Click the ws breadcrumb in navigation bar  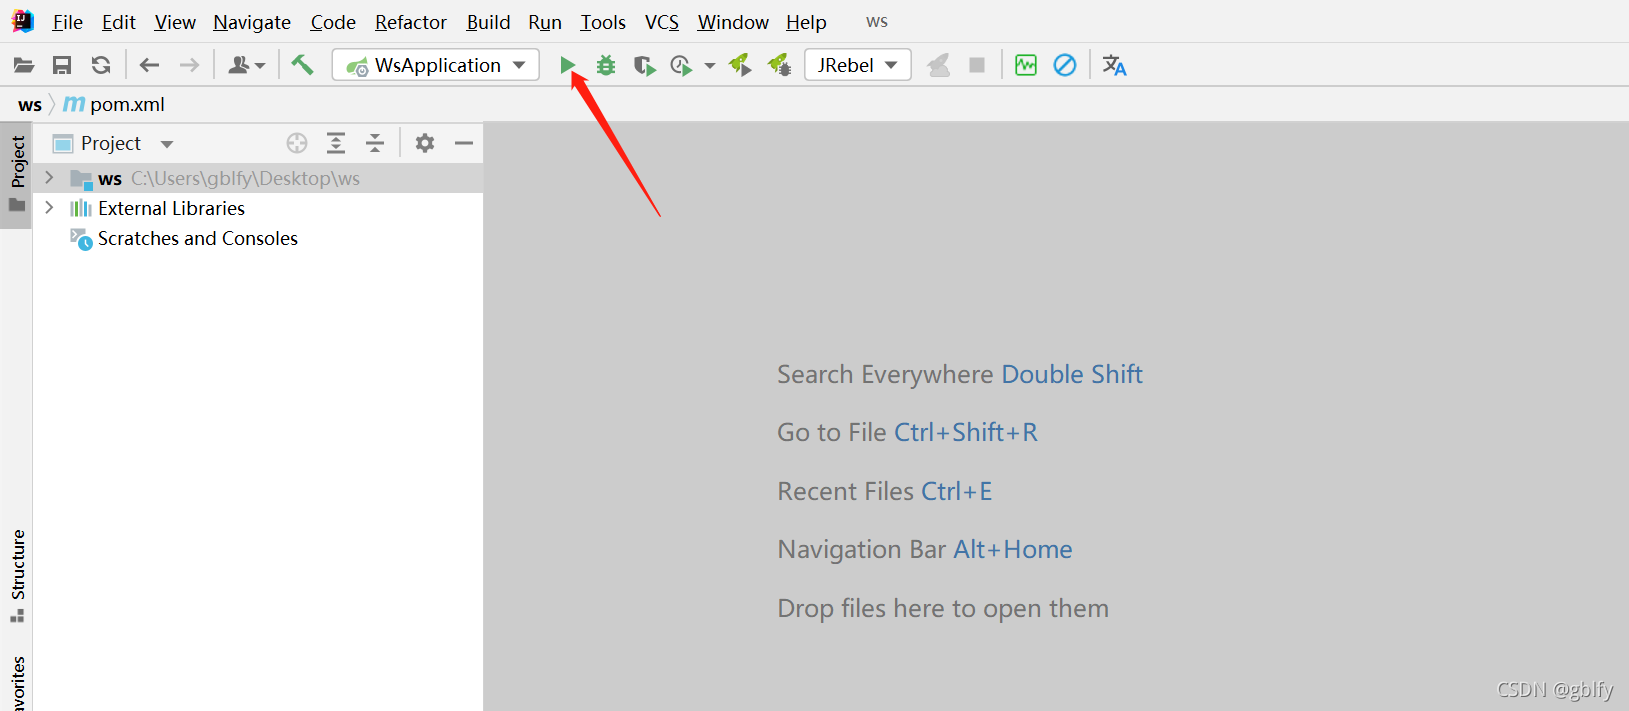point(30,104)
